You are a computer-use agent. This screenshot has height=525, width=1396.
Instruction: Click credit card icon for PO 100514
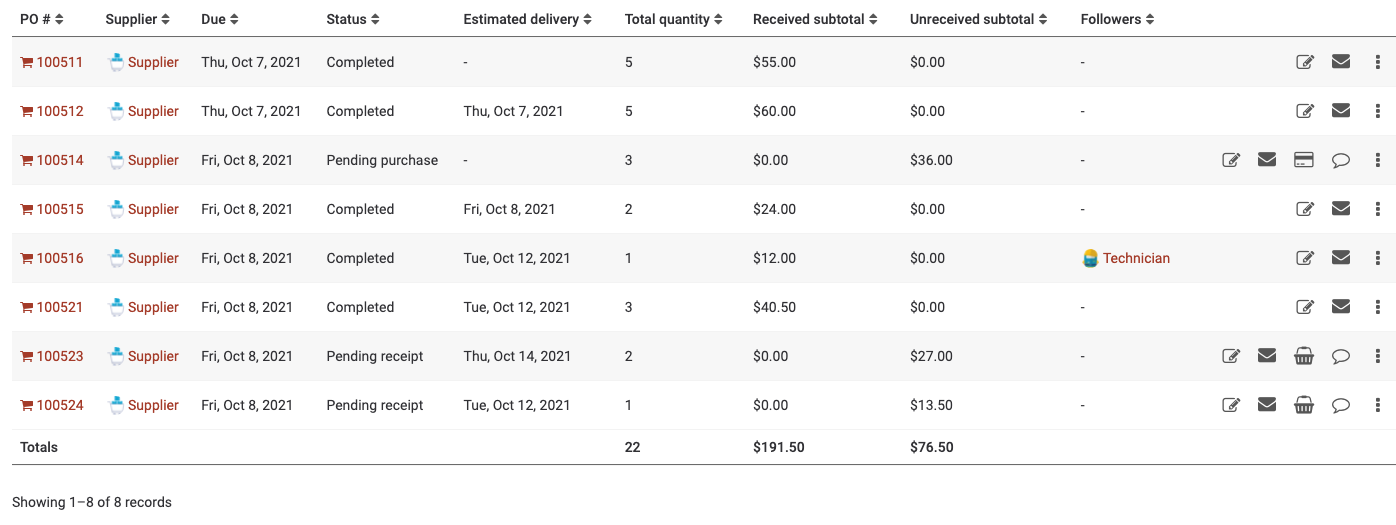click(1304, 160)
